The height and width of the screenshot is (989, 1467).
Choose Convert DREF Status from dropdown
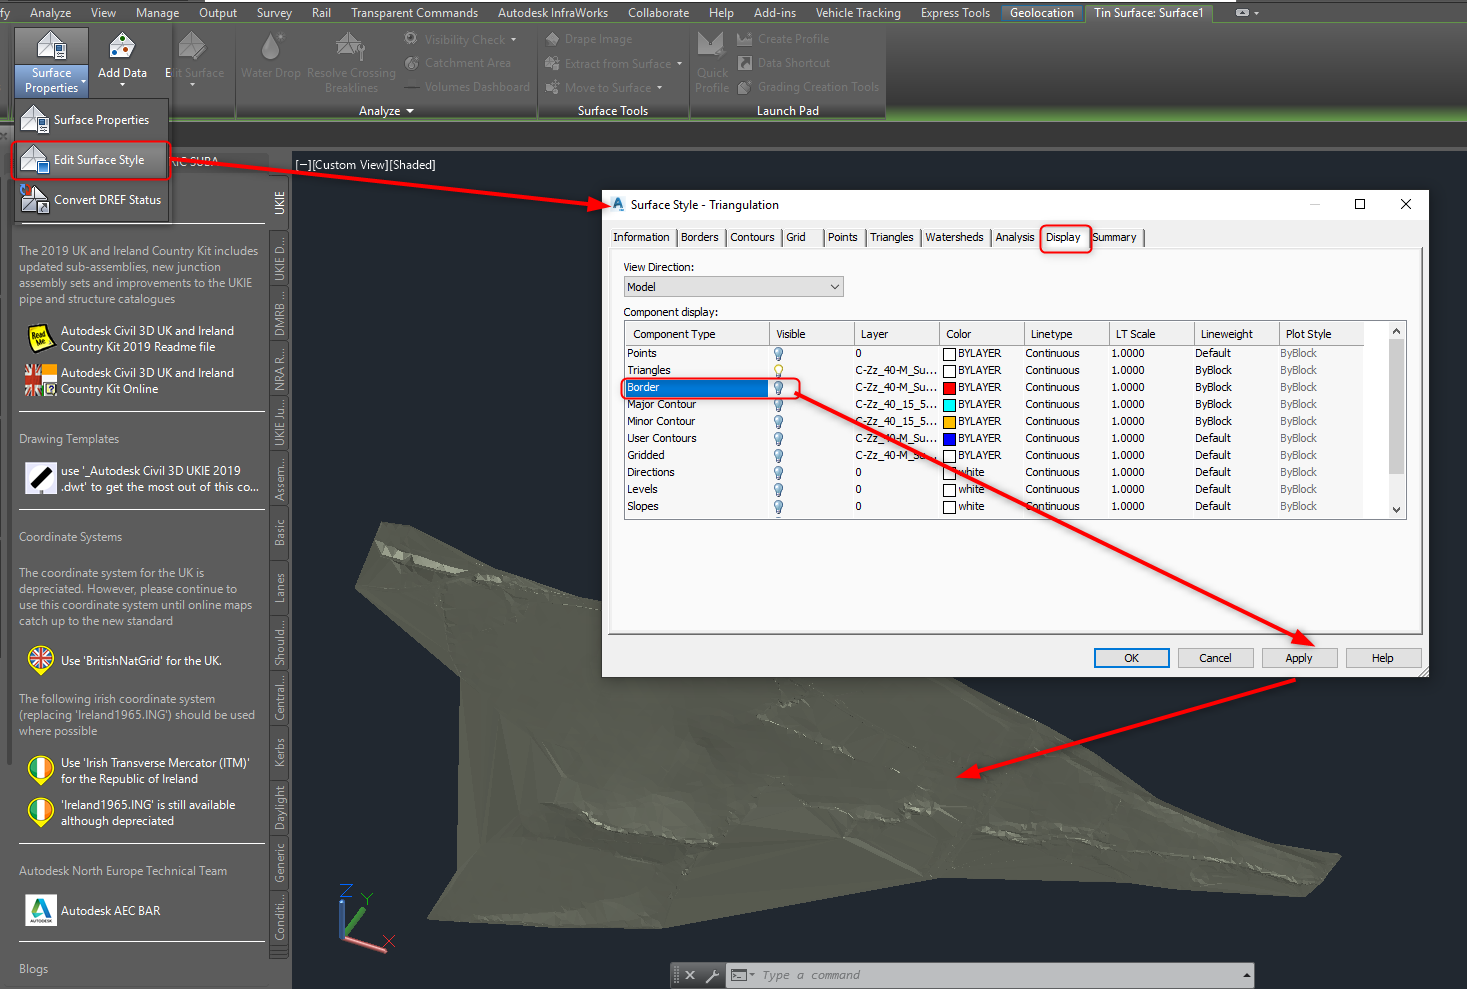(x=92, y=200)
